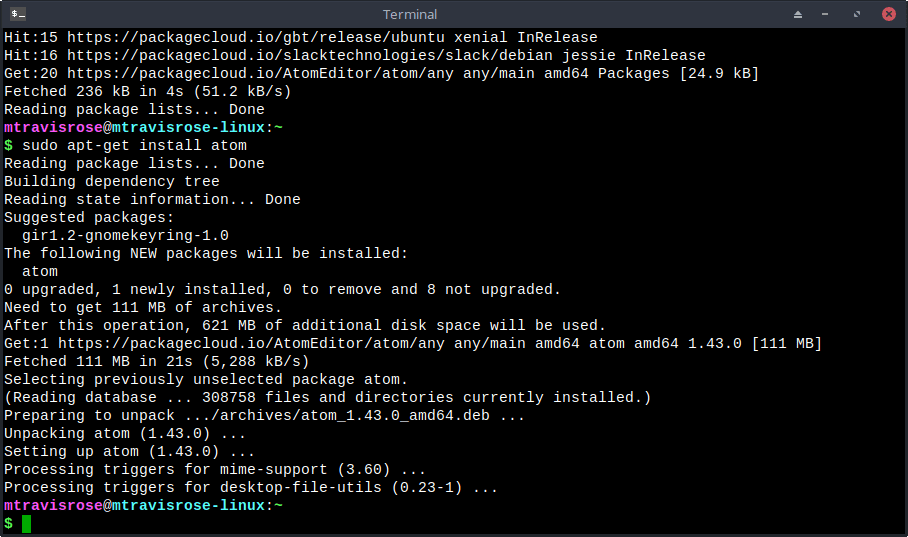Click the slacktechnologies slack debian URL
The width and height of the screenshot is (908, 537).
[x=310, y=56]
